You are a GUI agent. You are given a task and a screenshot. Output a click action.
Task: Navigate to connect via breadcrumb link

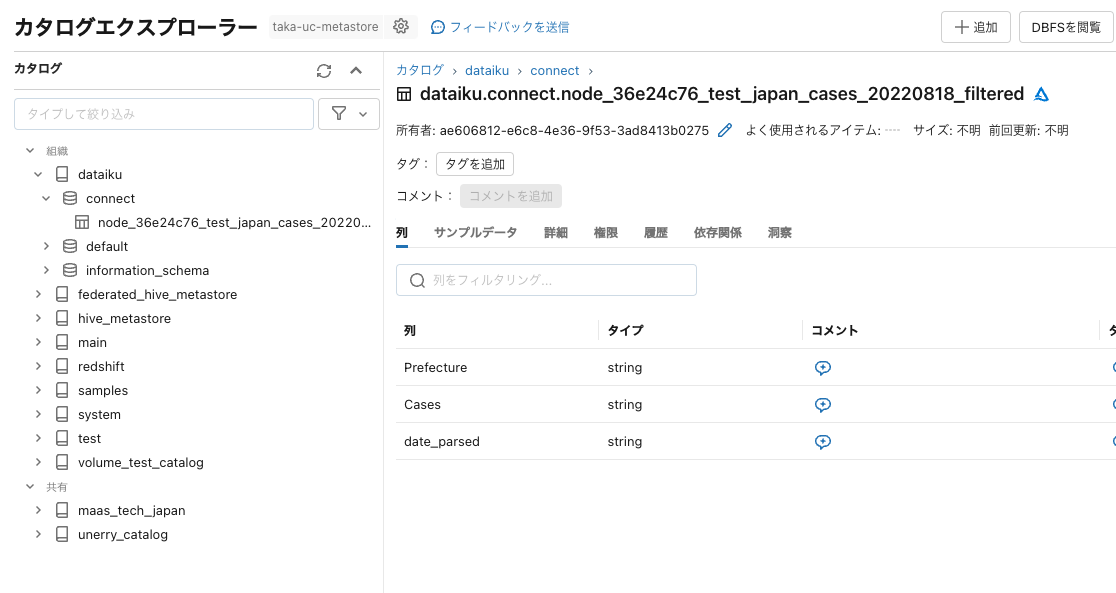pyautogui.click(x=554, y=70)
